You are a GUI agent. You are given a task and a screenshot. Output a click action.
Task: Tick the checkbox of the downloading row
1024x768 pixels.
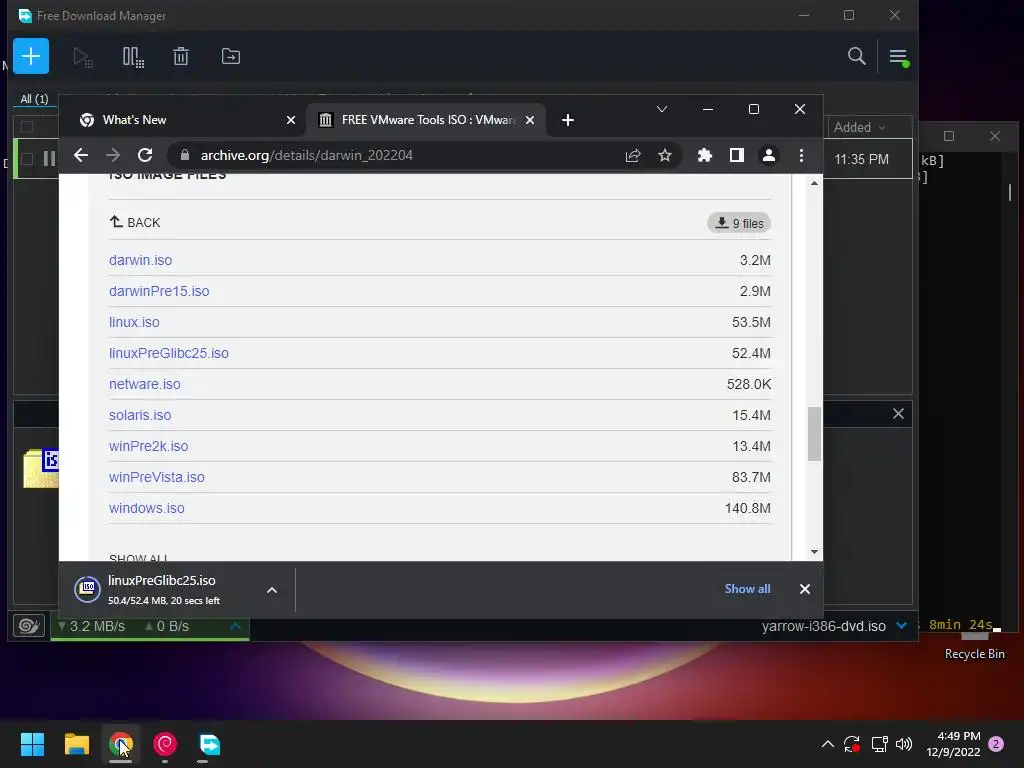coord(27,159)
